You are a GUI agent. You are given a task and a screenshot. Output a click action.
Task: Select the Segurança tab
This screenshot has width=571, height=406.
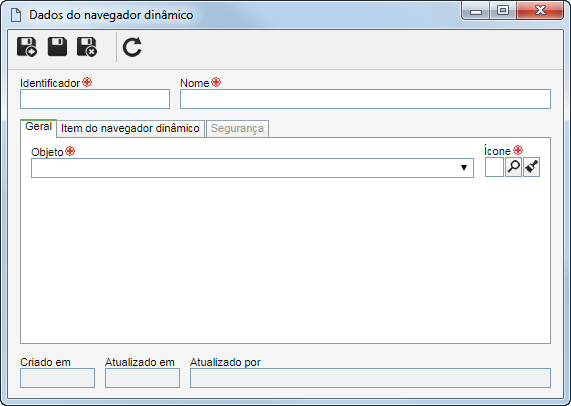click(237, 129)
